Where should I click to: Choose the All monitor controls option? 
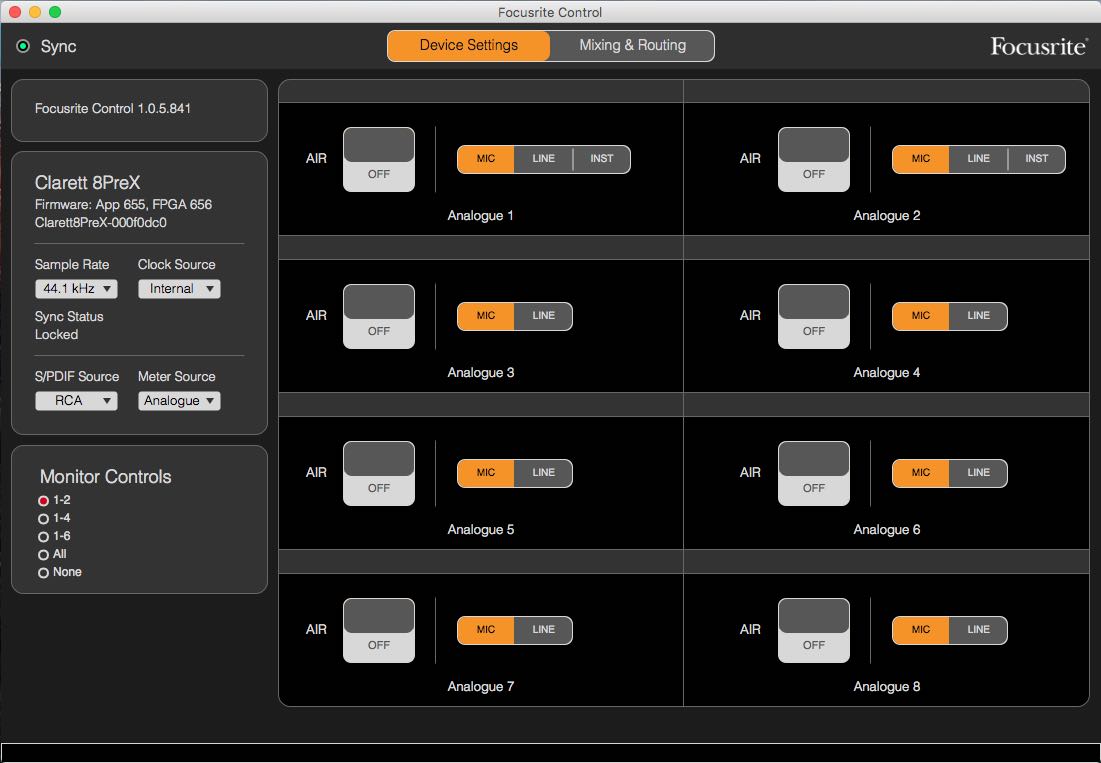point(43,555)
